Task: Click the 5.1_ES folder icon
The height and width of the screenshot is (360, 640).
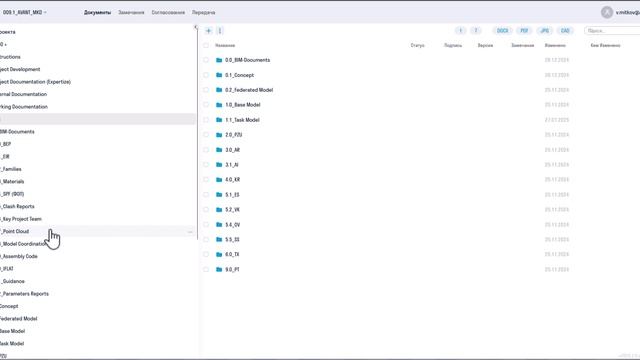Action: tap(219, 195)
